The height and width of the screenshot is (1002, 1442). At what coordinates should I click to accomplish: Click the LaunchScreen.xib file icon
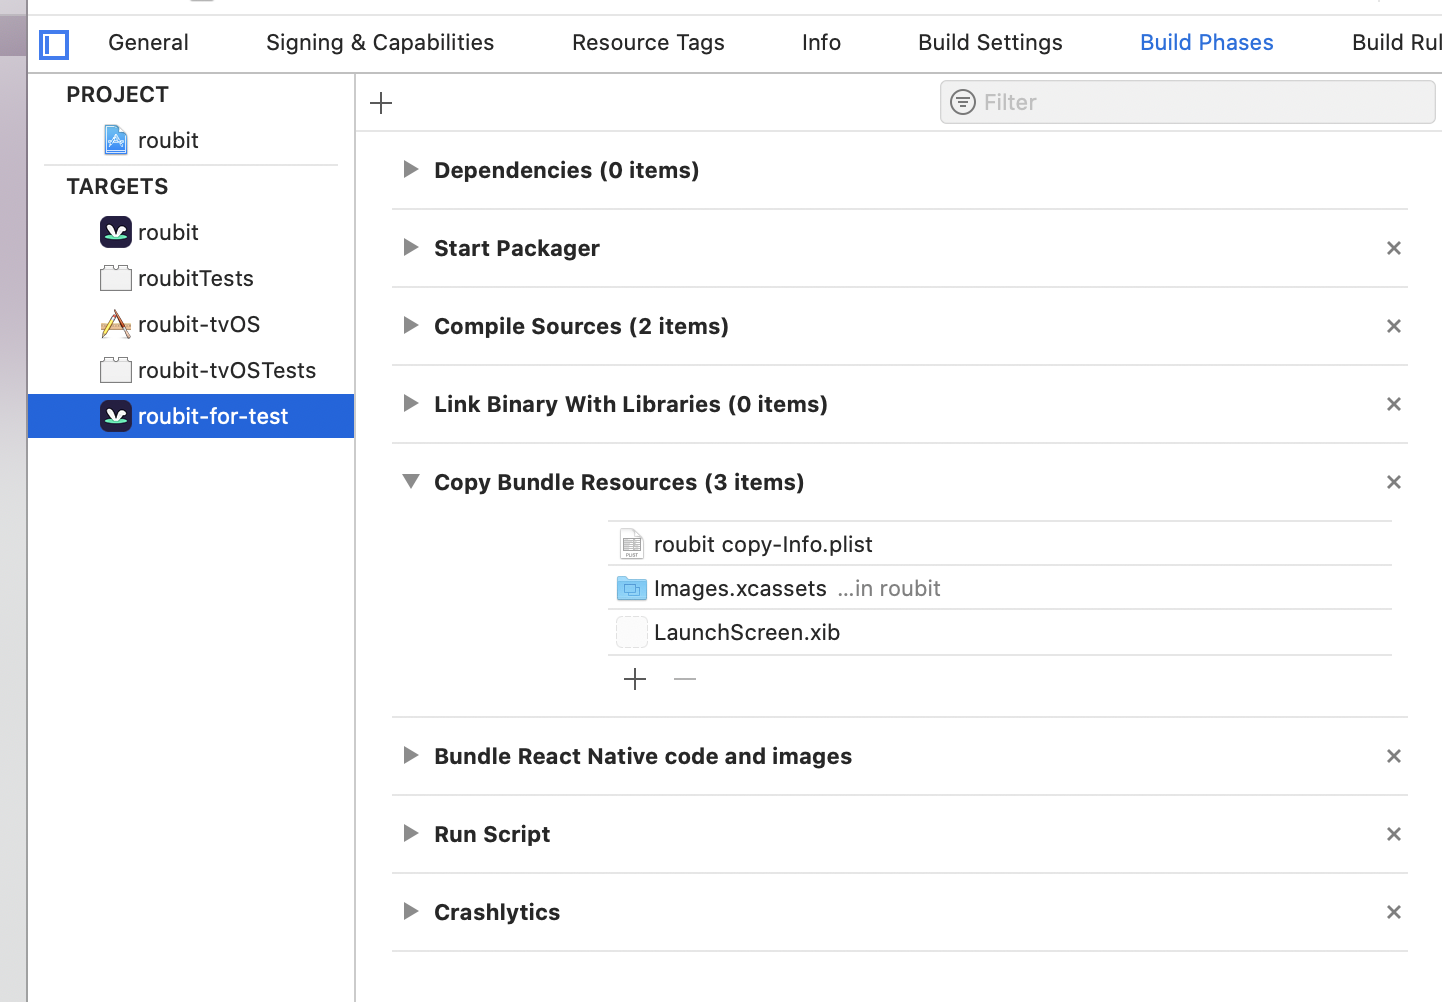tap(632, 632)
